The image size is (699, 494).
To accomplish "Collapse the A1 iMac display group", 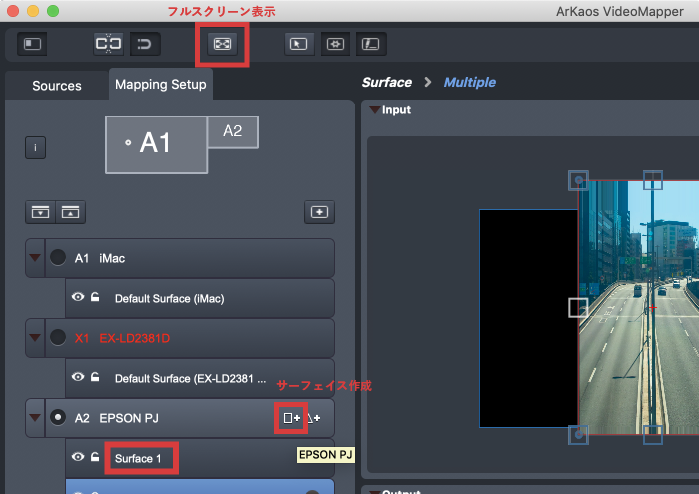I will pos(35,257).
